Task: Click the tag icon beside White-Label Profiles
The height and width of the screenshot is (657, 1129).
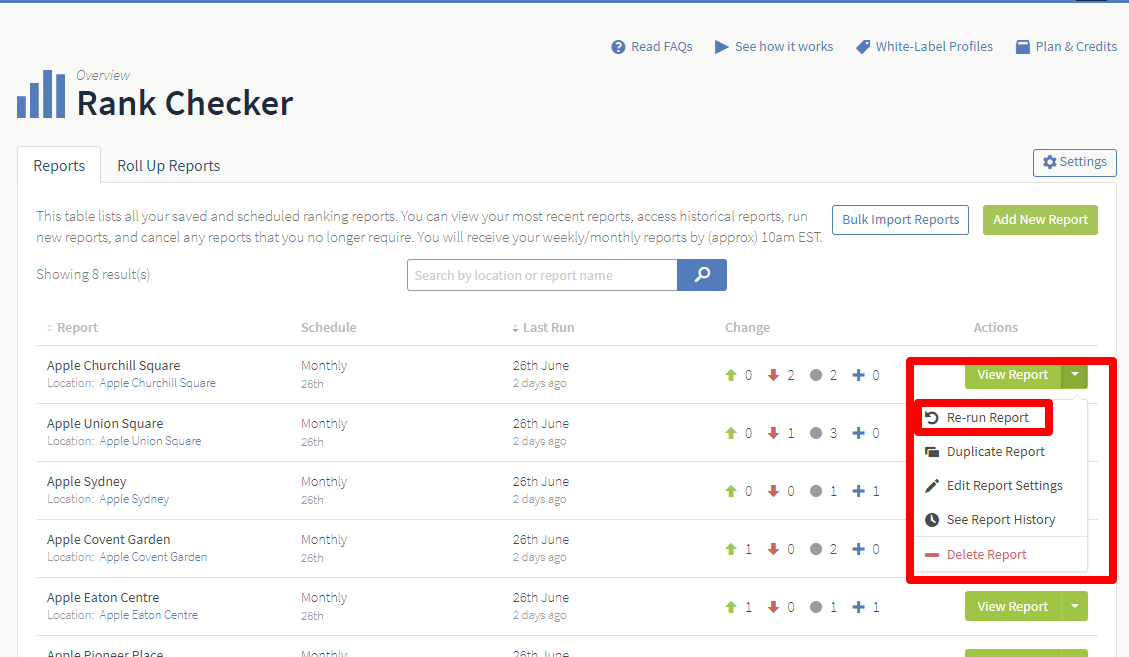Action: click(863, 47)
